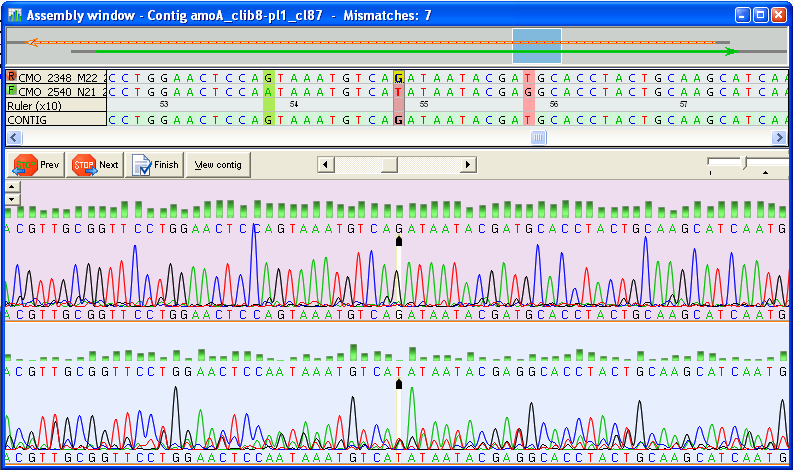Select the CMO 2348 M22 read row label
The height and width of the screenshot is (470, 793).
56,77
